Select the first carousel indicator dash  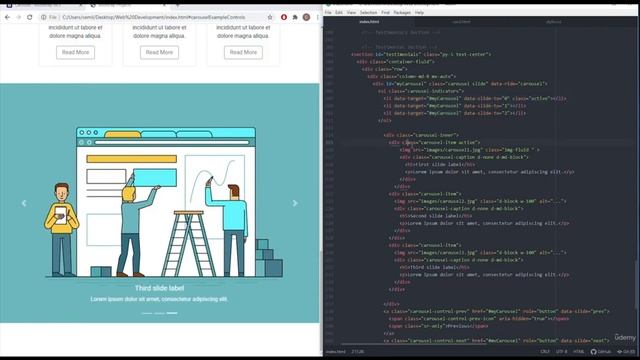pos(147,313)
